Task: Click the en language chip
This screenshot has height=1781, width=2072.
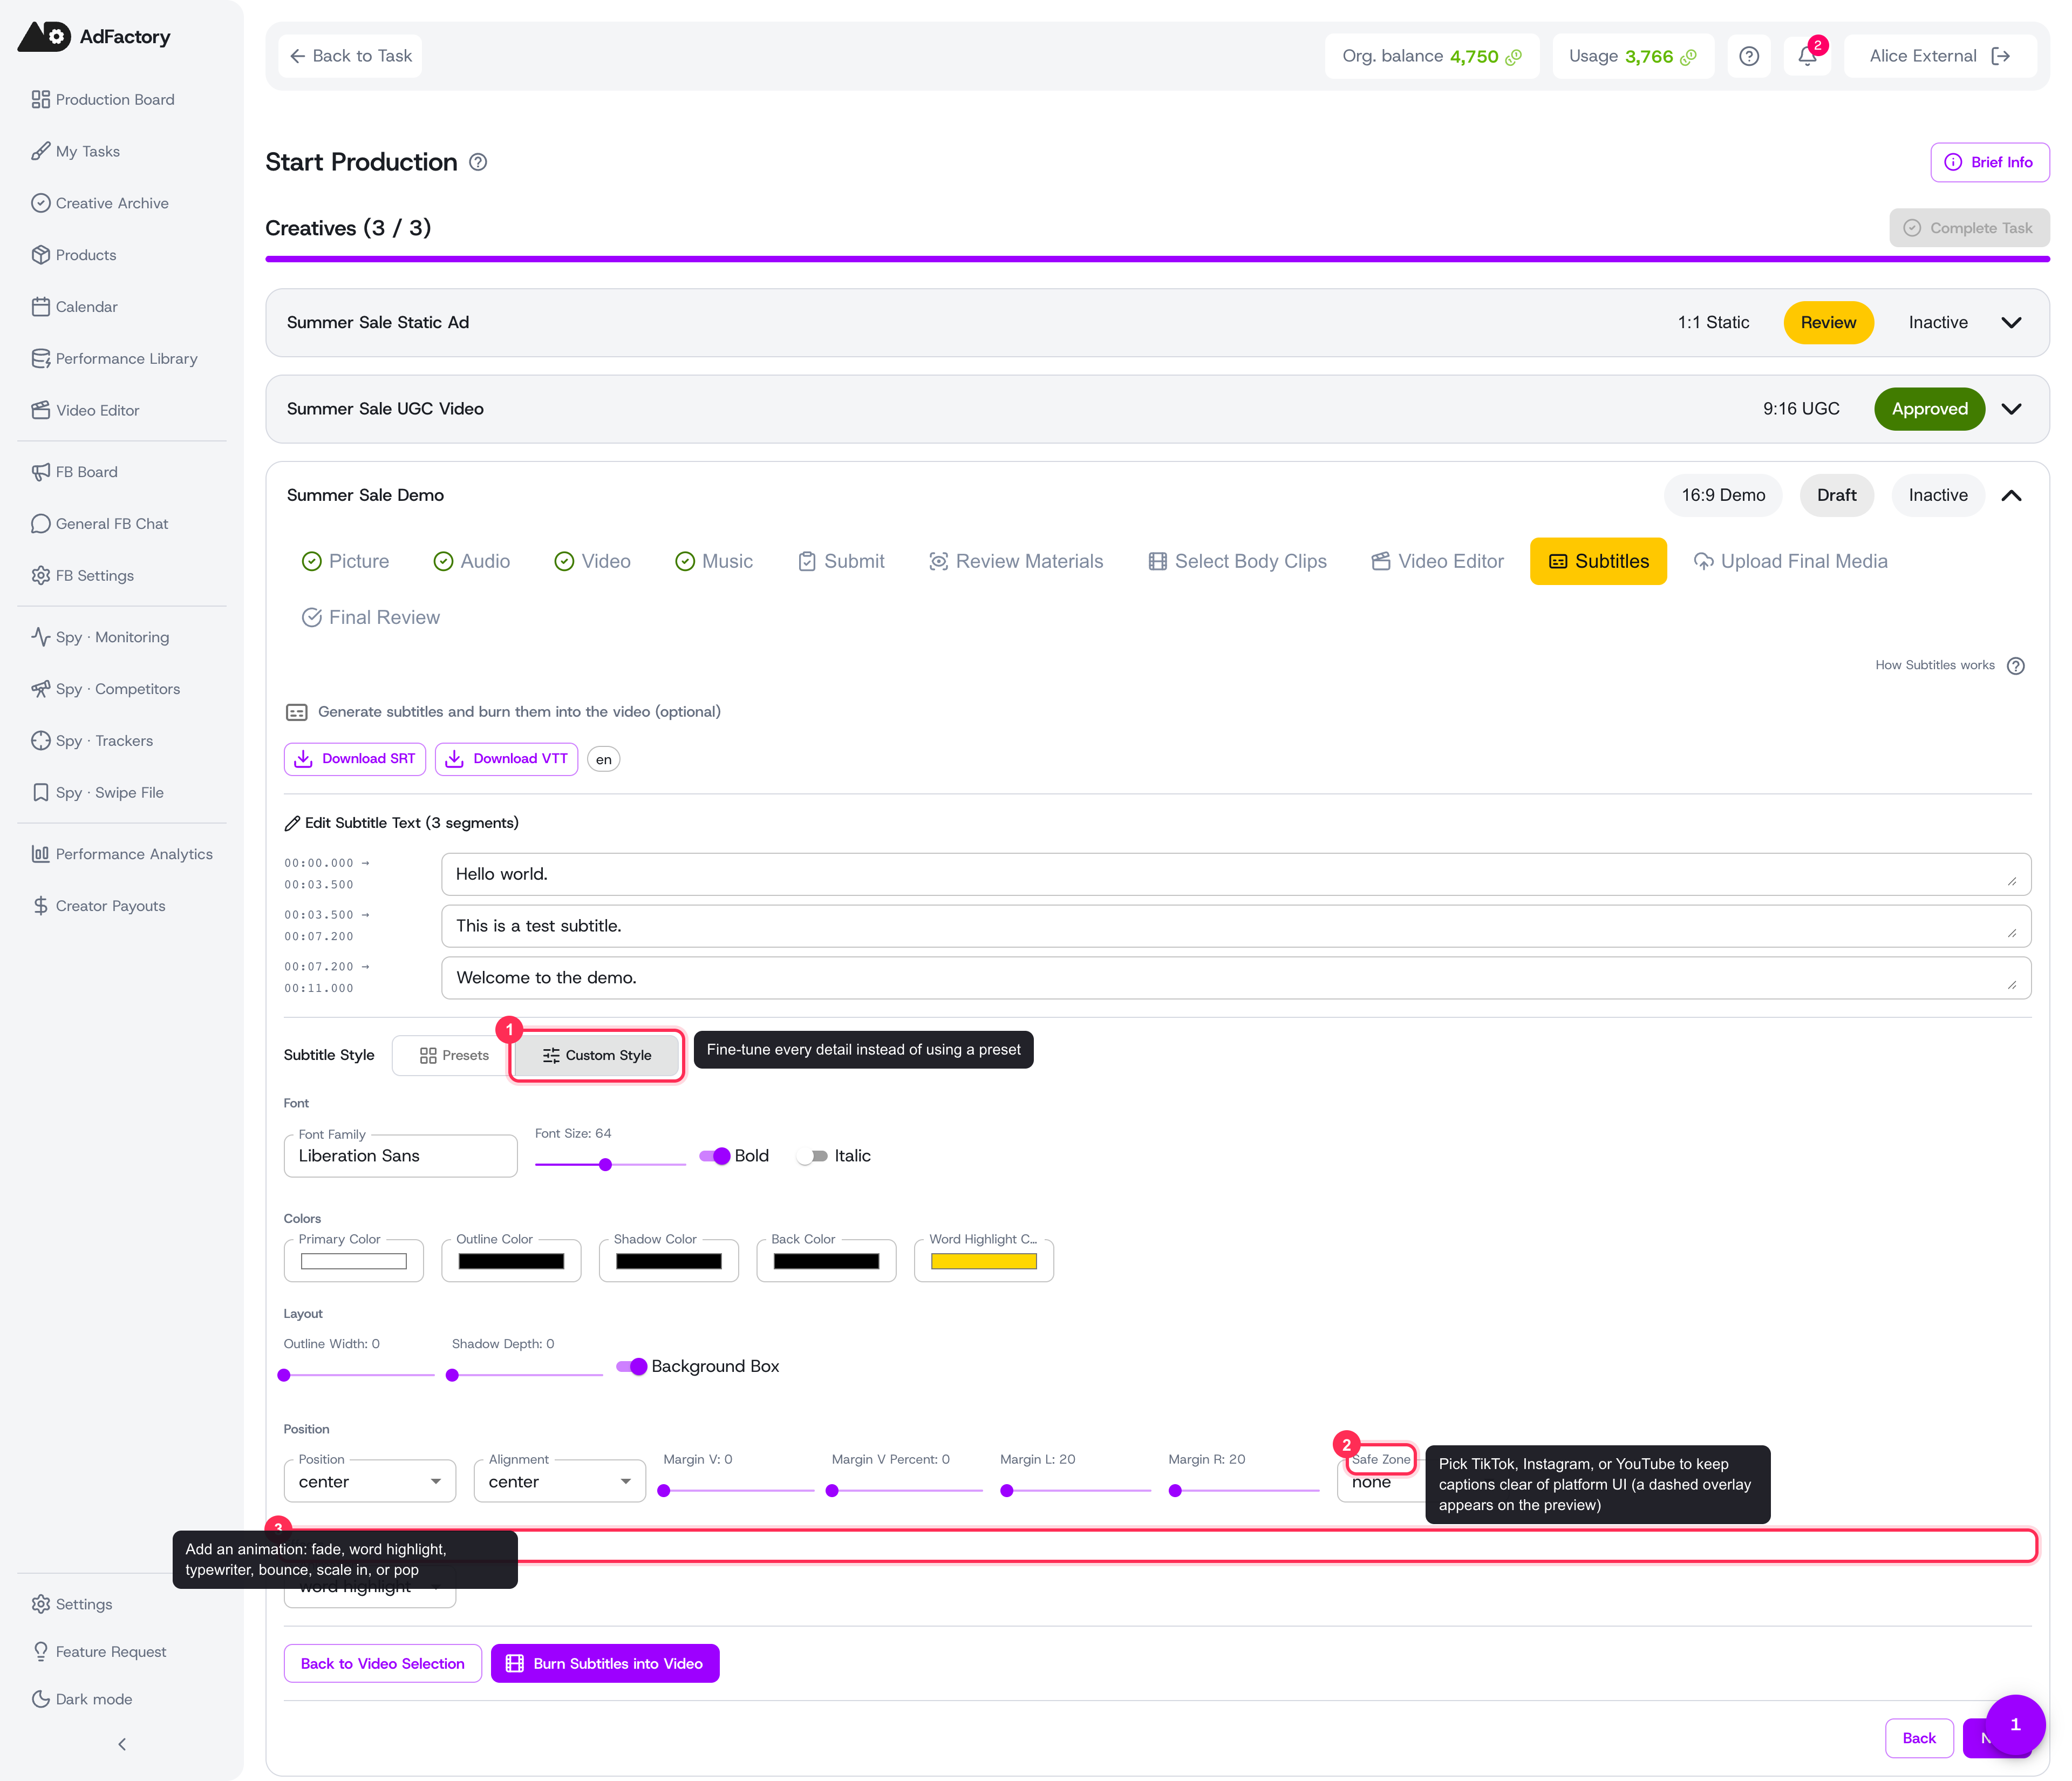Action: 603,760
